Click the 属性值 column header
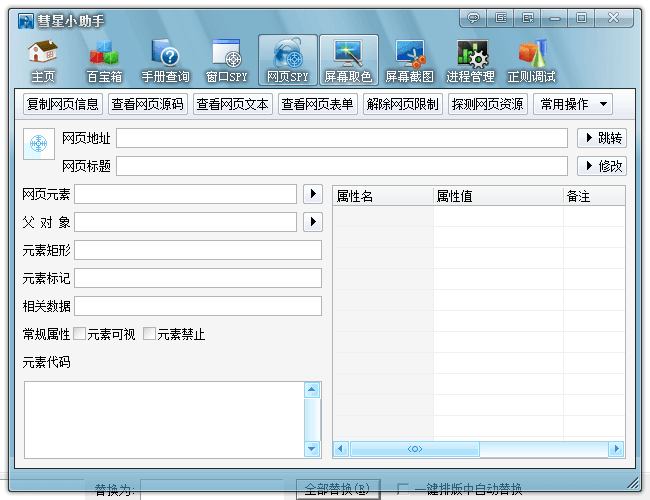650x500 pixels. point(497,197)
